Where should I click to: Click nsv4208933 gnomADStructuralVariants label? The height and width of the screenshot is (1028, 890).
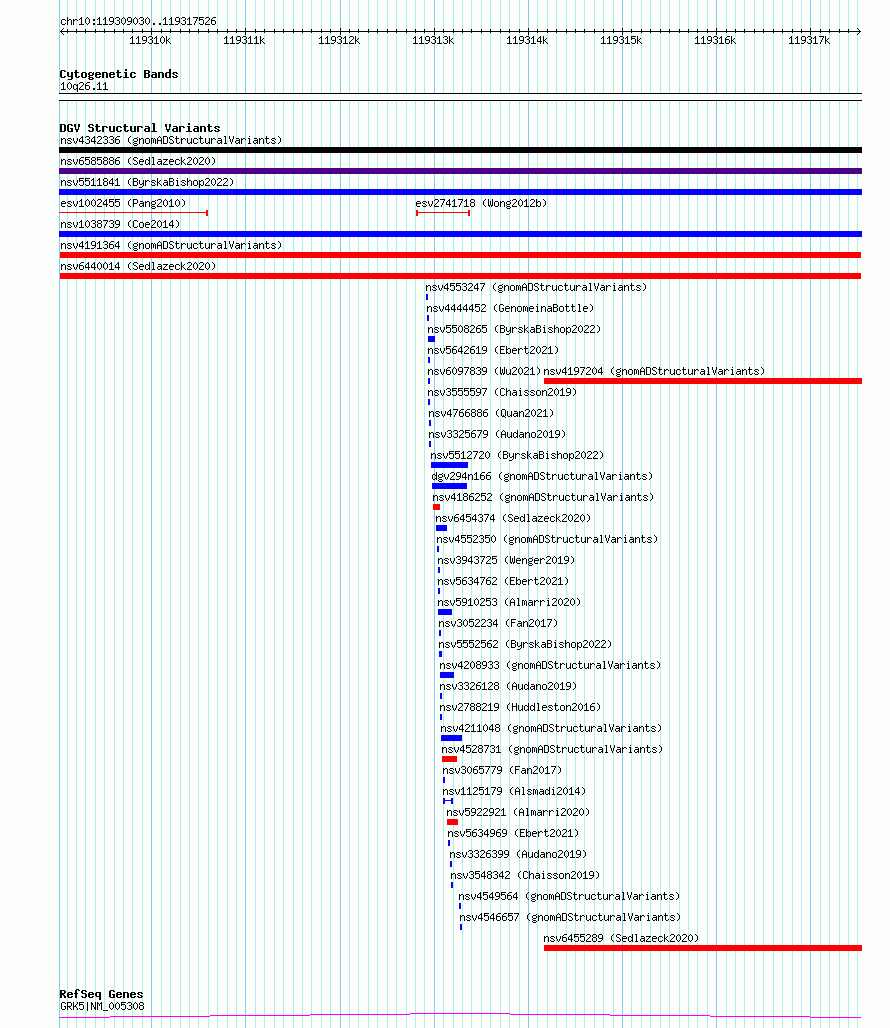[550, 665]
